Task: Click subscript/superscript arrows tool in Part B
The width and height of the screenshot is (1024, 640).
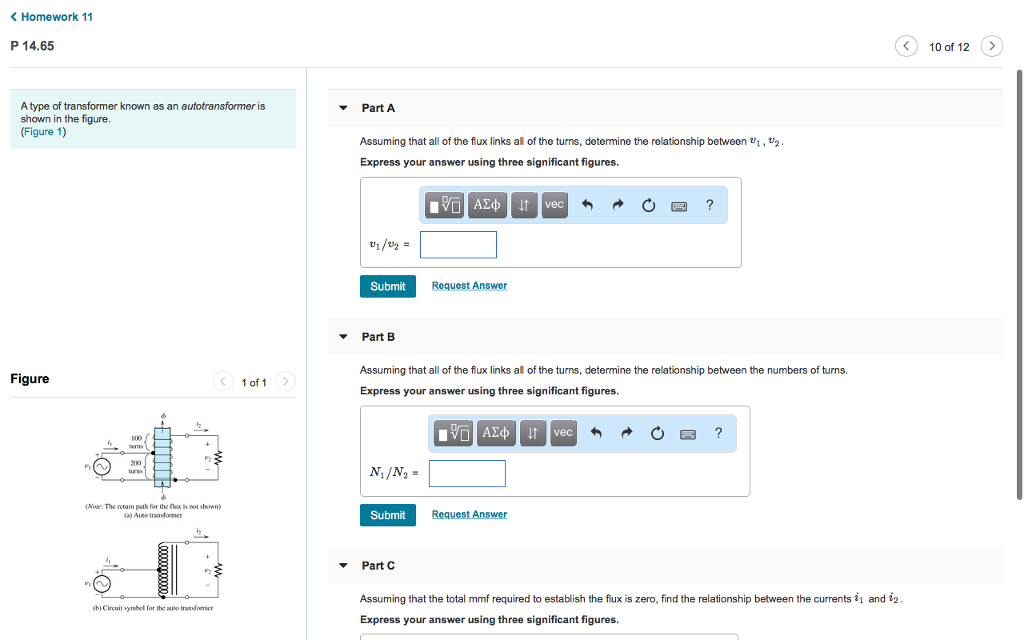Action: tap(533, 433)
